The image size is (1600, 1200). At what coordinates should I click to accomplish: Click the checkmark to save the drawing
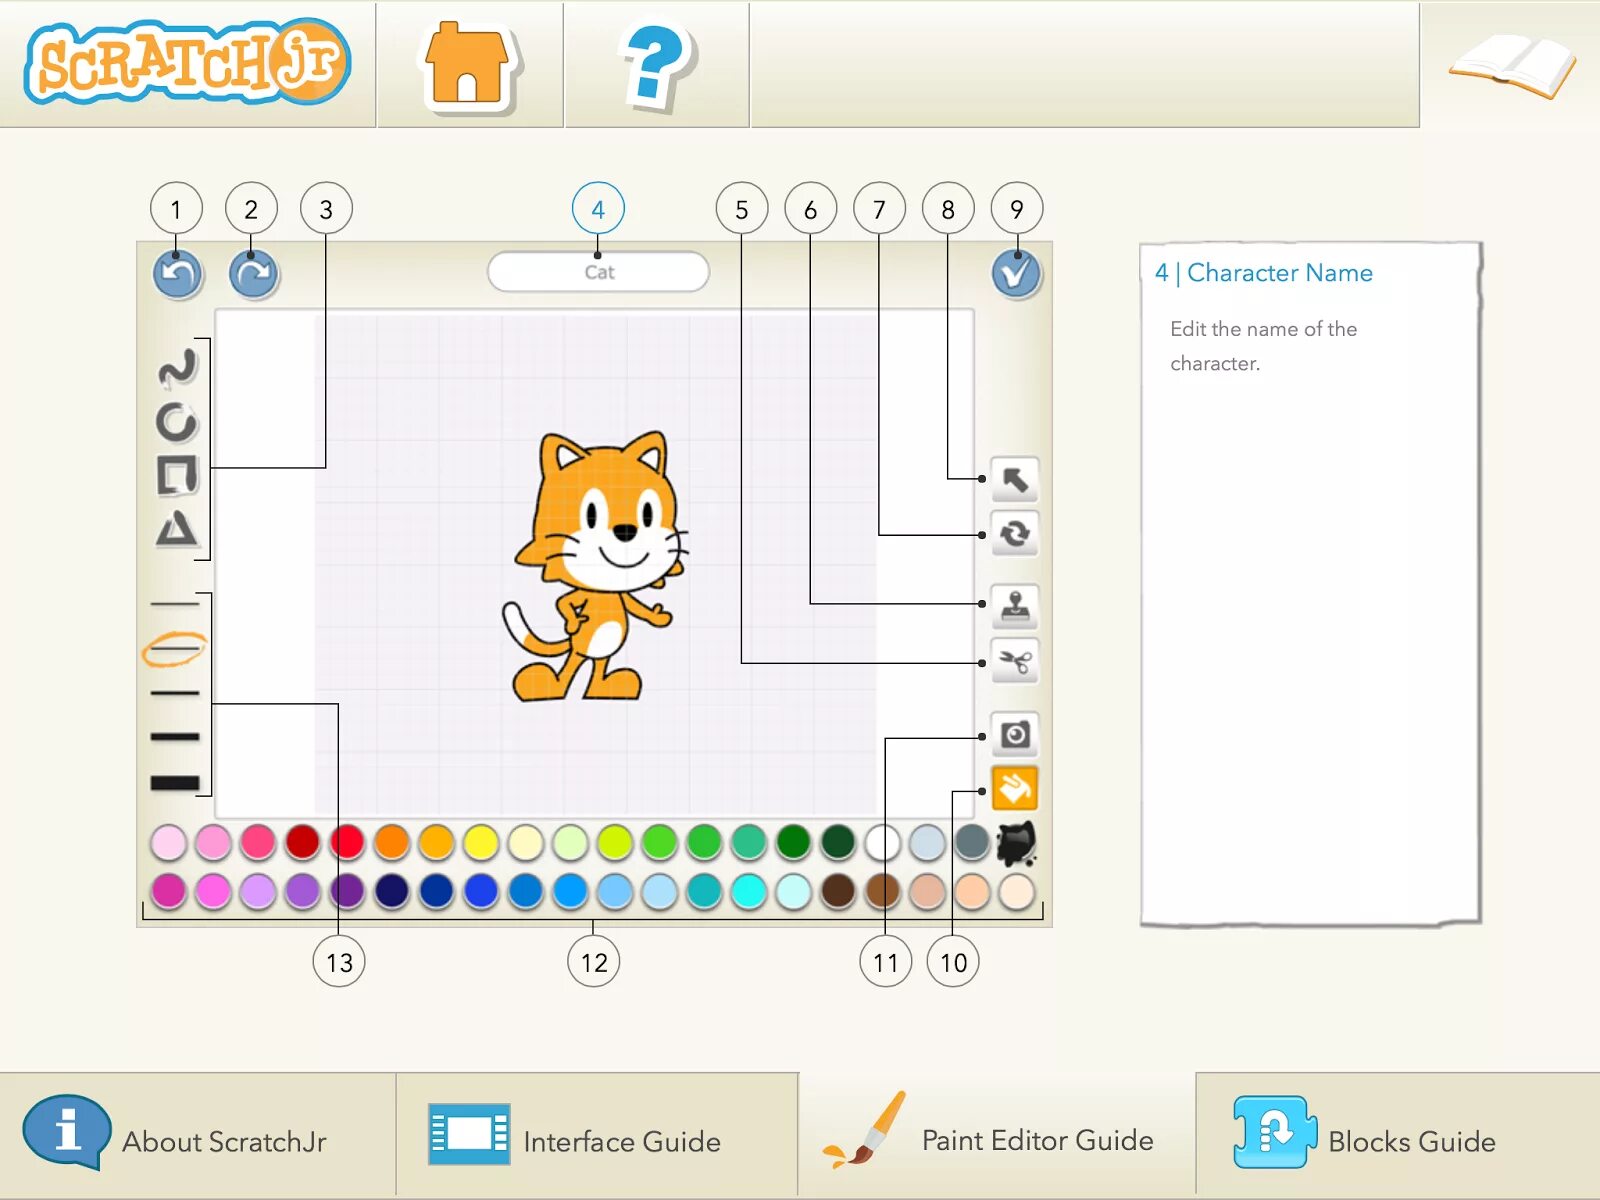[x=1016, y=273]
